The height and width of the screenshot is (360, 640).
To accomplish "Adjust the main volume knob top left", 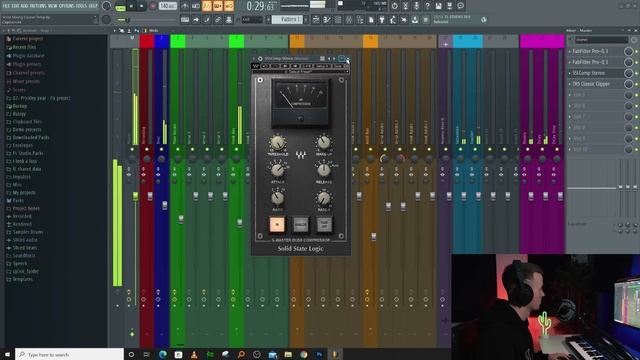I will 107,6.
